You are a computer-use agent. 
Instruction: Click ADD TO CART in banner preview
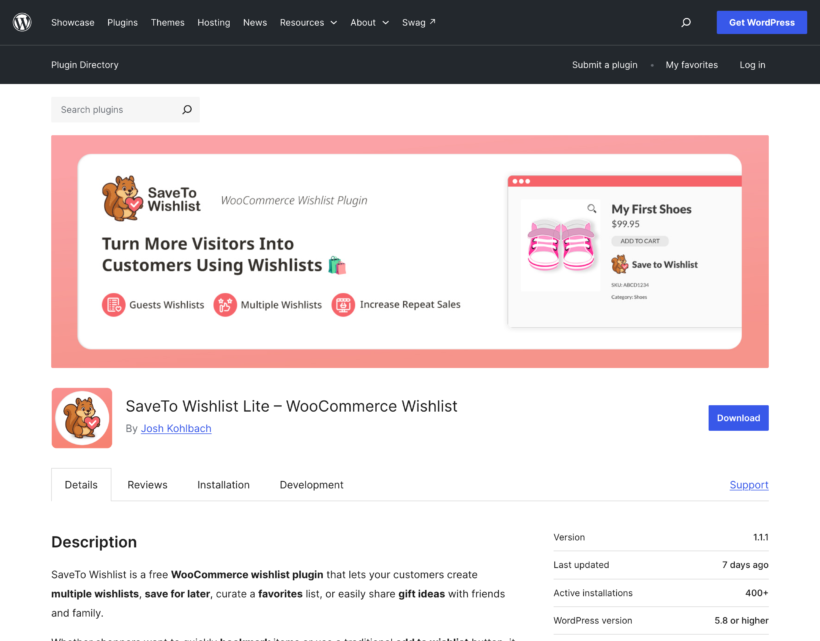coord(640,241)
